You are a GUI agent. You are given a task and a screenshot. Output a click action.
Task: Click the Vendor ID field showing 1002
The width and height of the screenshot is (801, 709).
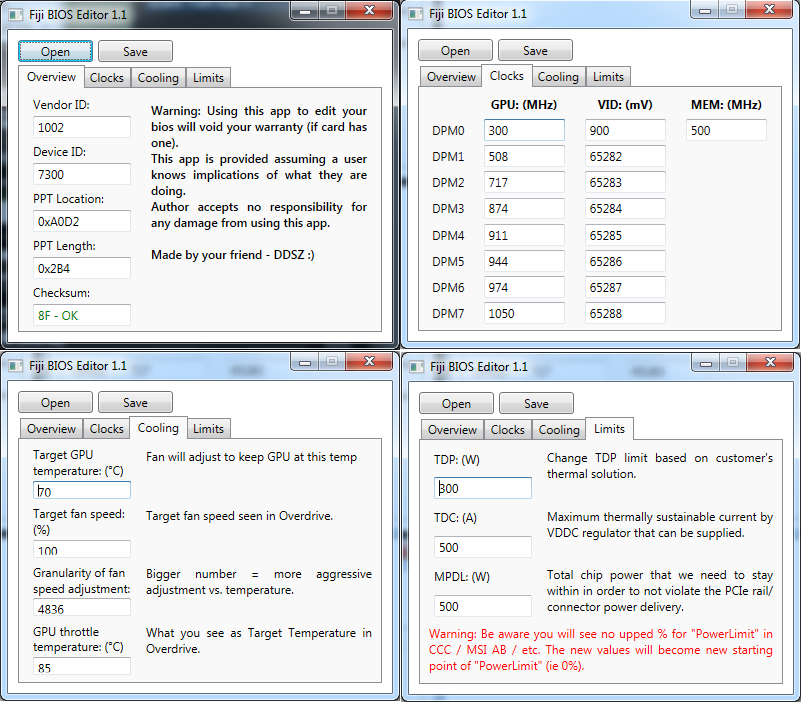[x=82, y=127]
